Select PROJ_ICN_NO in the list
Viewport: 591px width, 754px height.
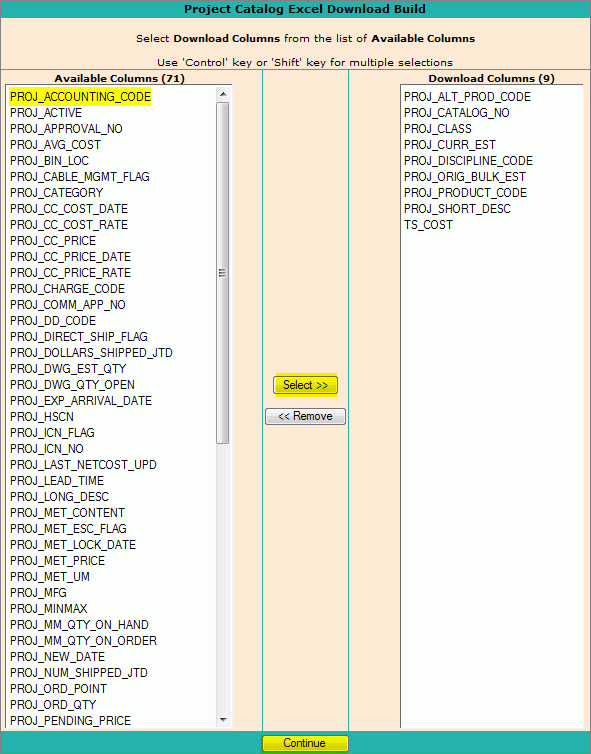(47, 449)
